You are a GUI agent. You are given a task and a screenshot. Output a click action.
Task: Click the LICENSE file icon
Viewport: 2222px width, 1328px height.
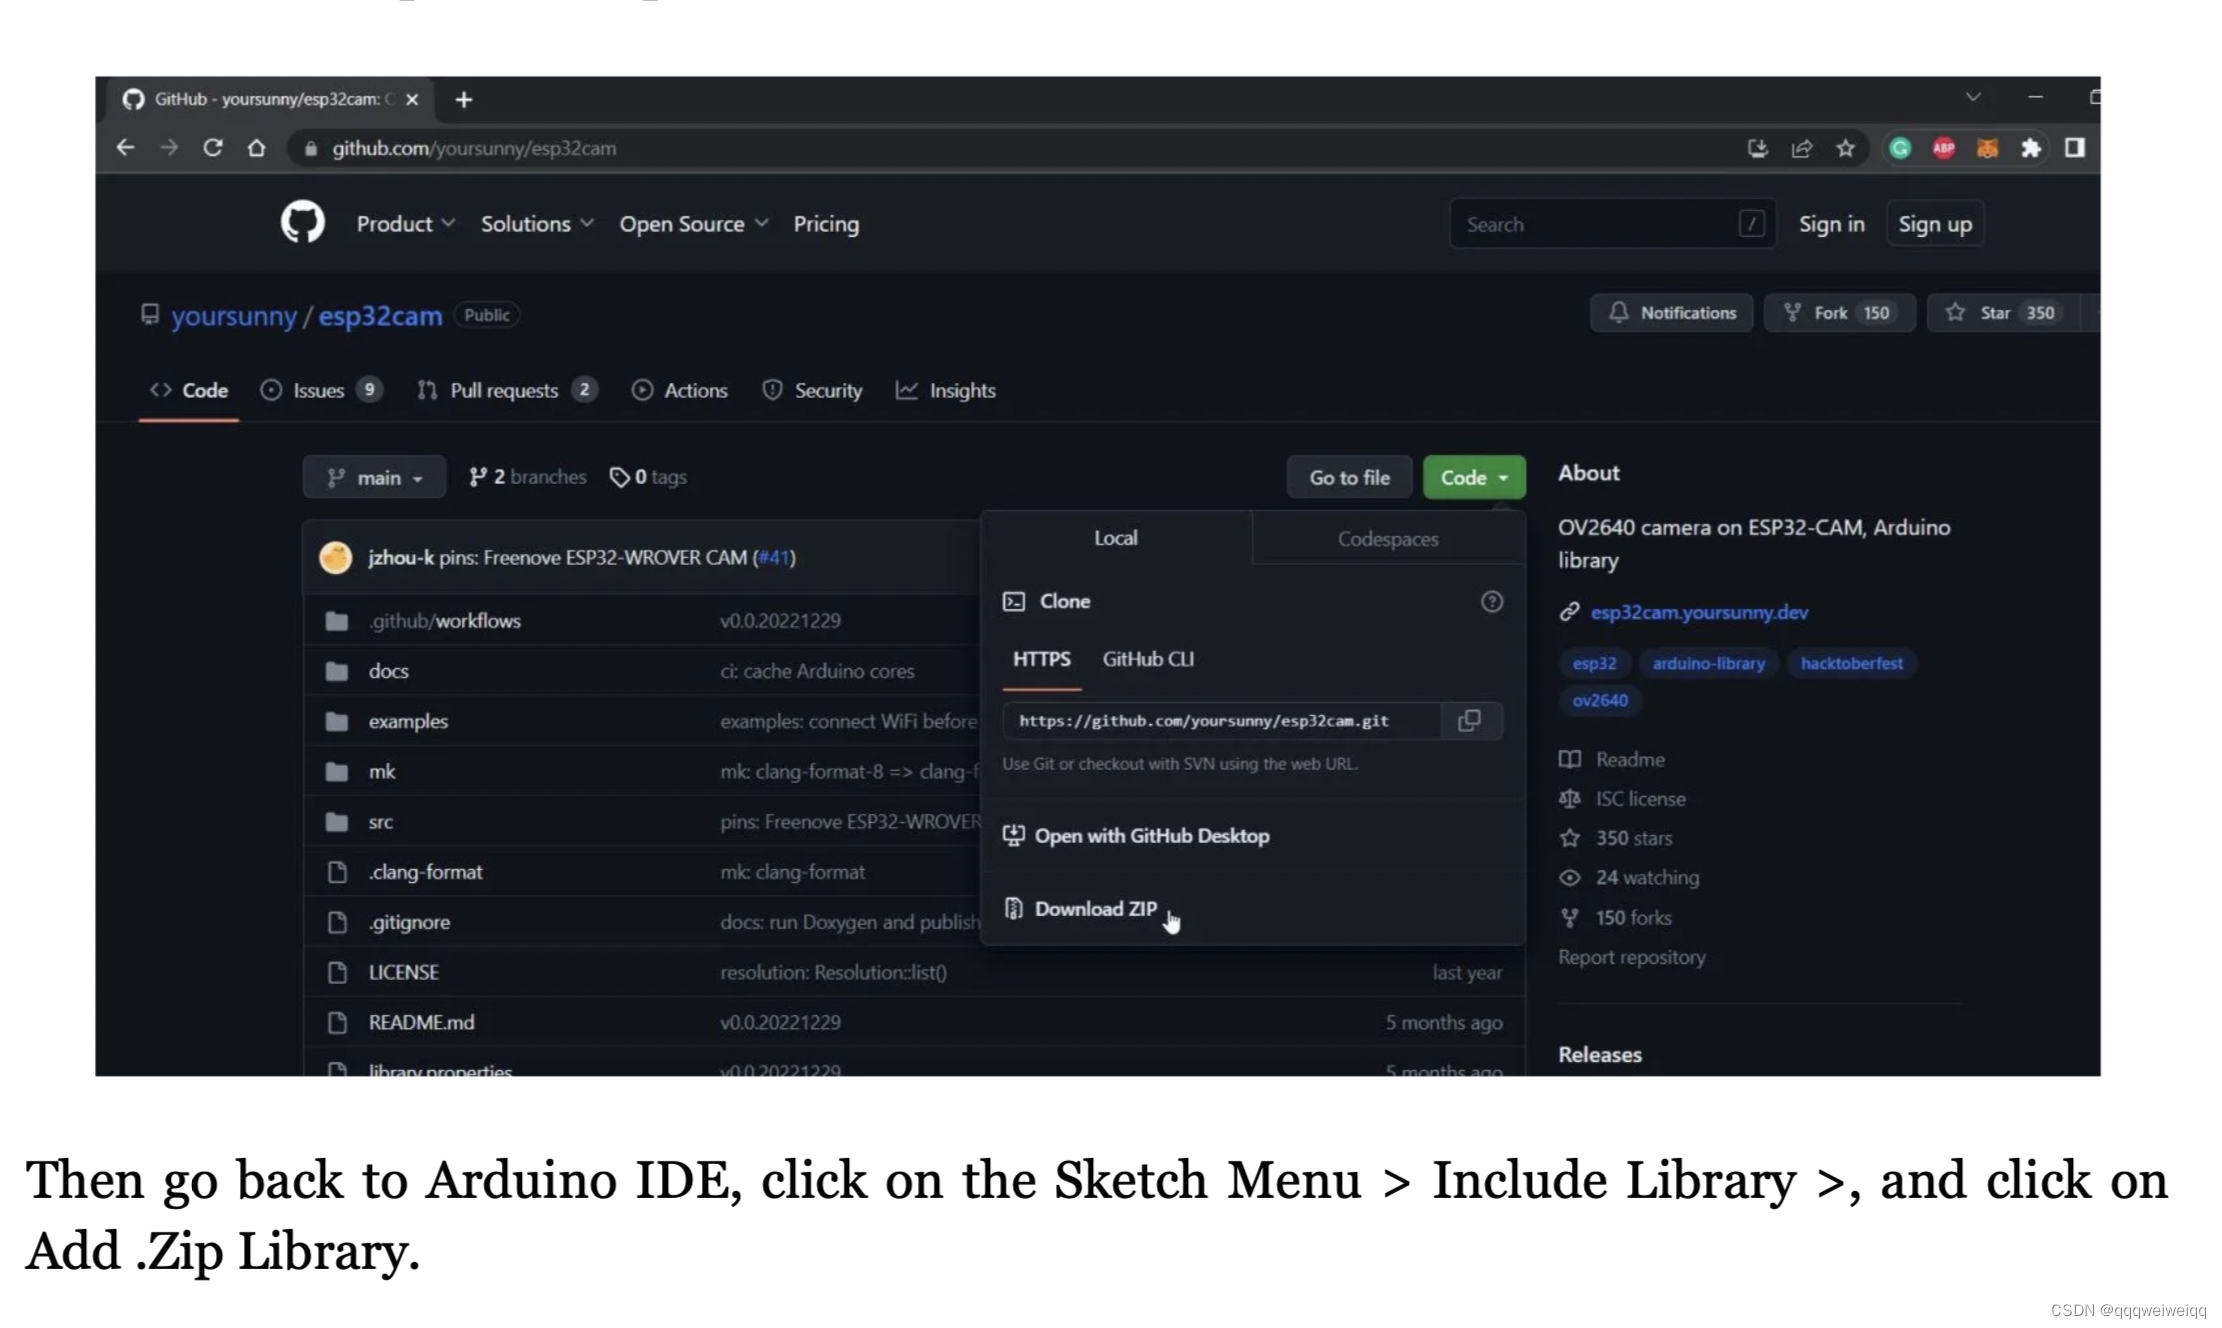(337, 972)
